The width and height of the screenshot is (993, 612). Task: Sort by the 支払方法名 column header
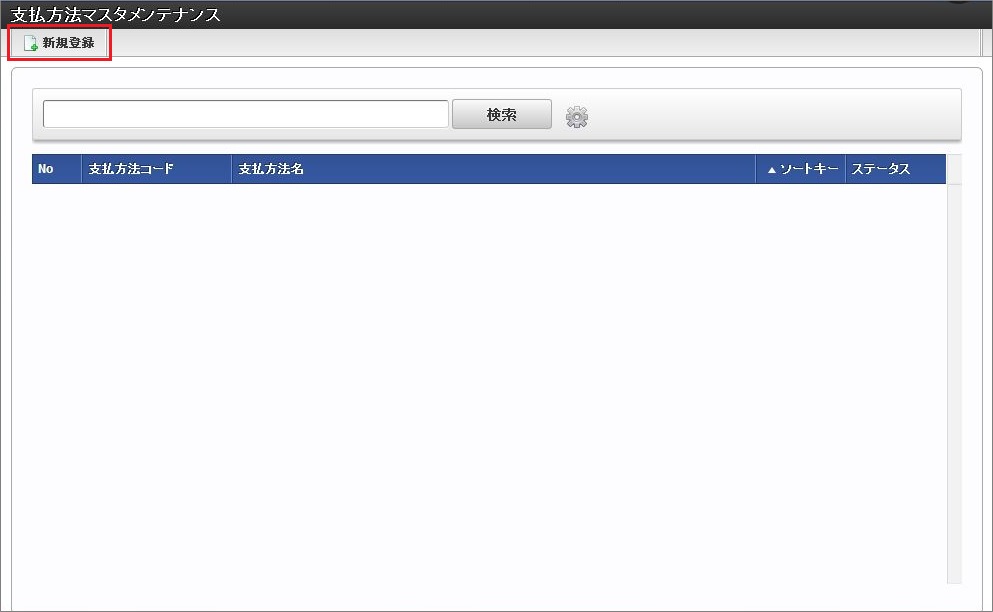point(493,169)
